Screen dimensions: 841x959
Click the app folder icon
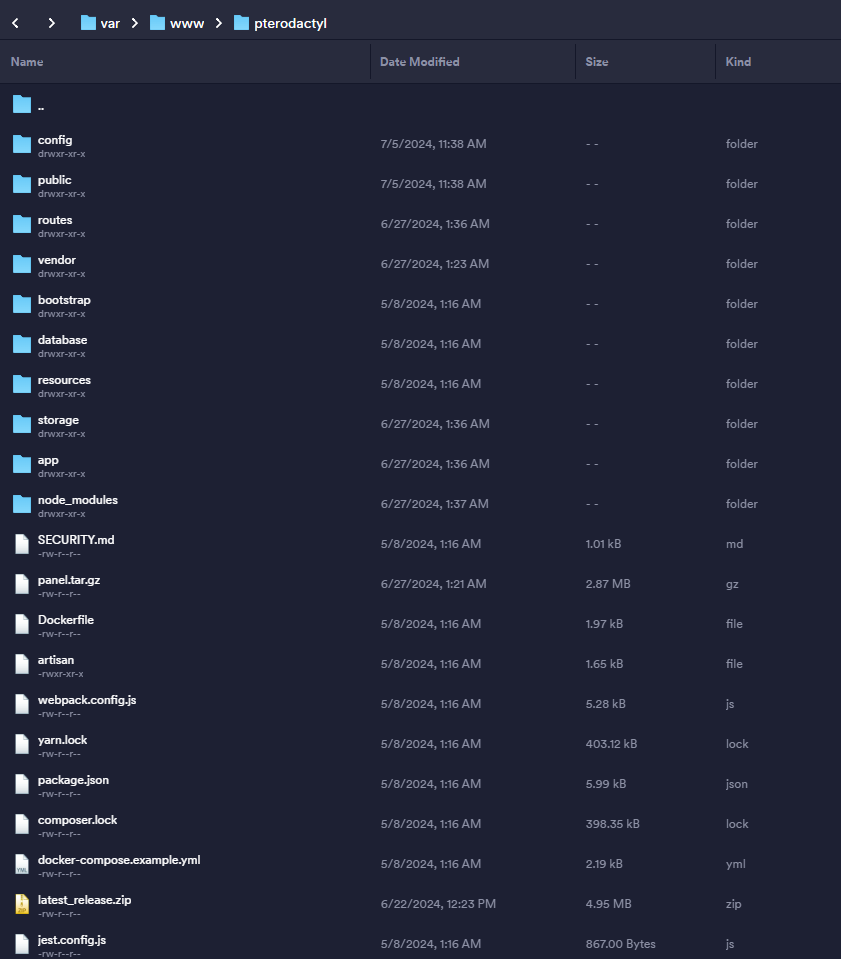coord(22,464)
